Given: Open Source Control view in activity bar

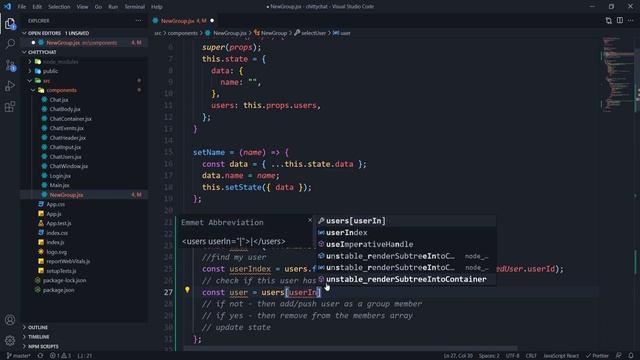Looking at the screenshot, I should pos(10,65).
